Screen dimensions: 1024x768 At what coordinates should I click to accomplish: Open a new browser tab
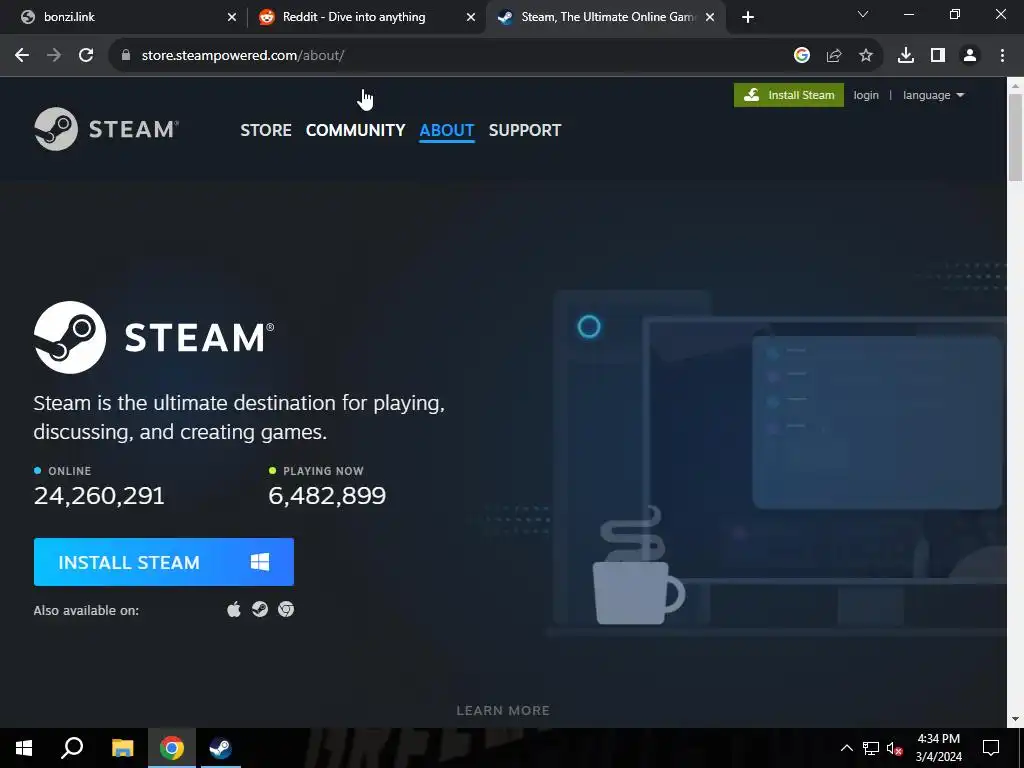point(748,17)
